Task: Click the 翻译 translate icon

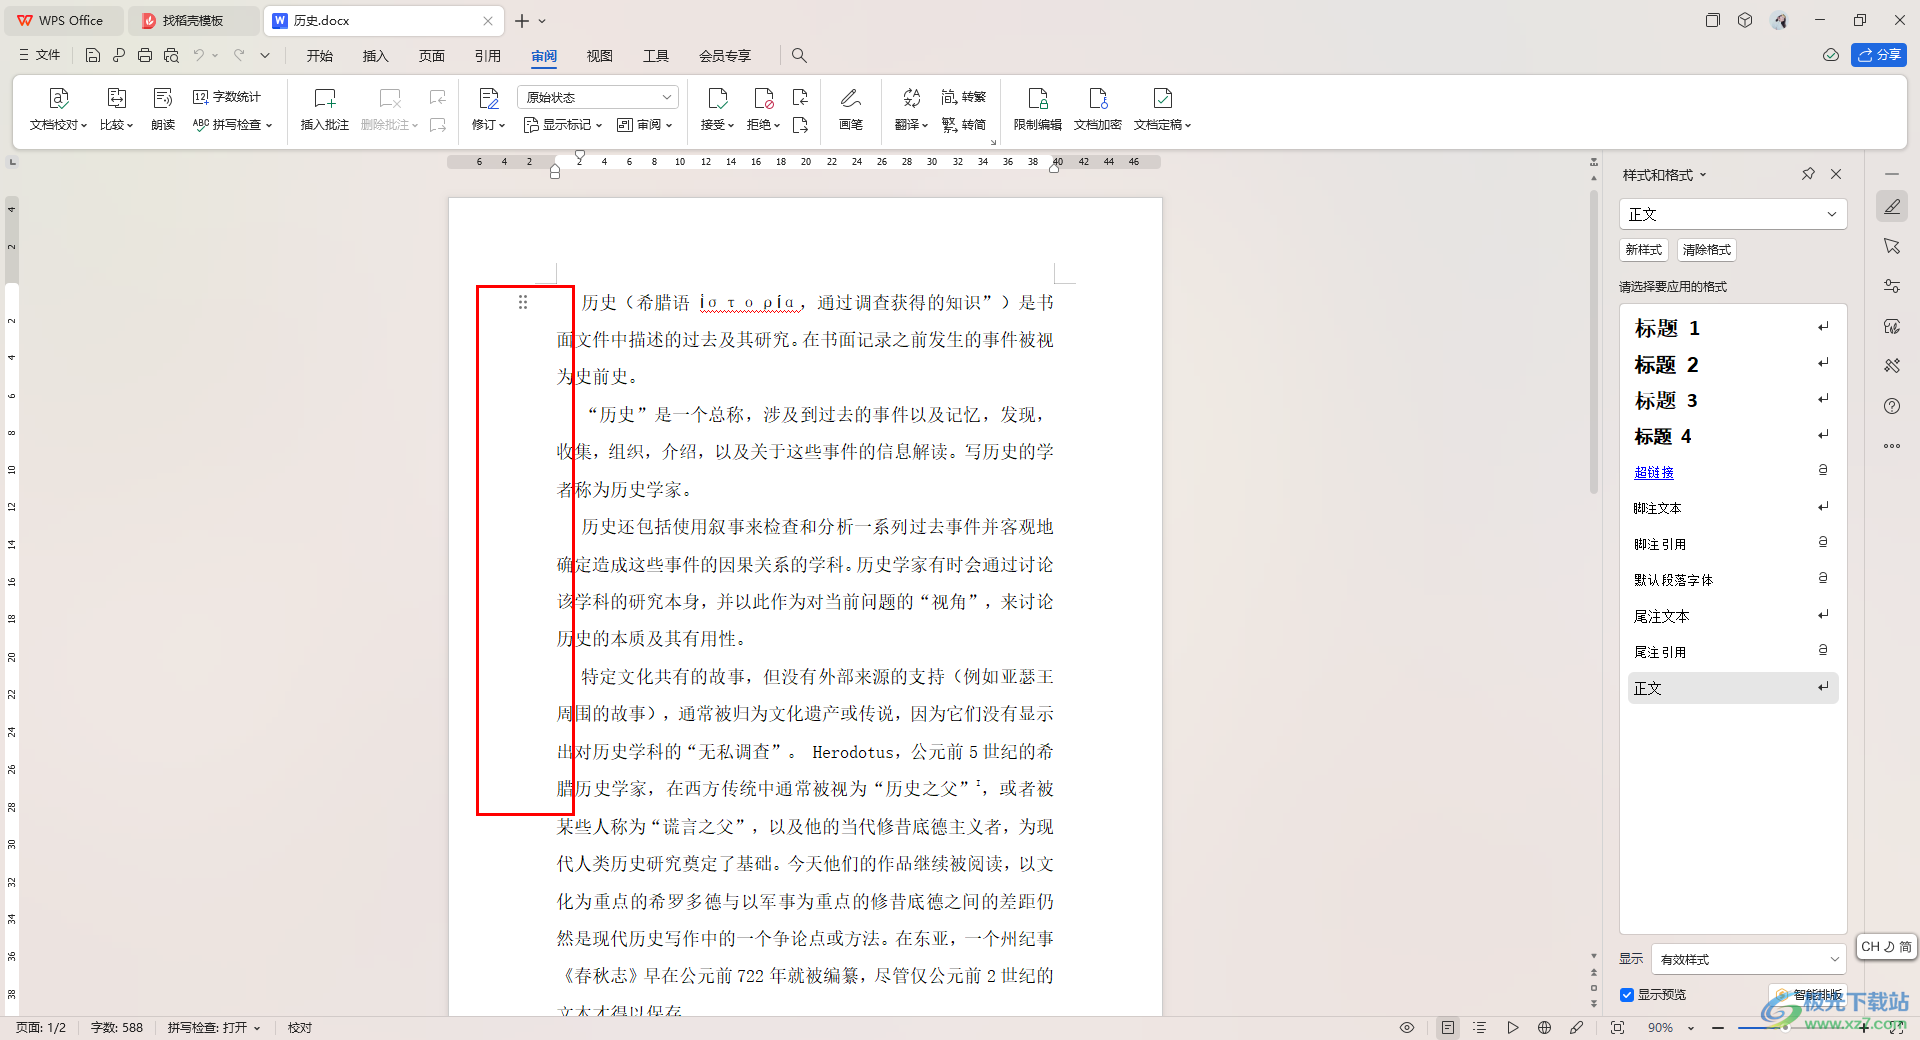Action: click(x=911, y=98)
